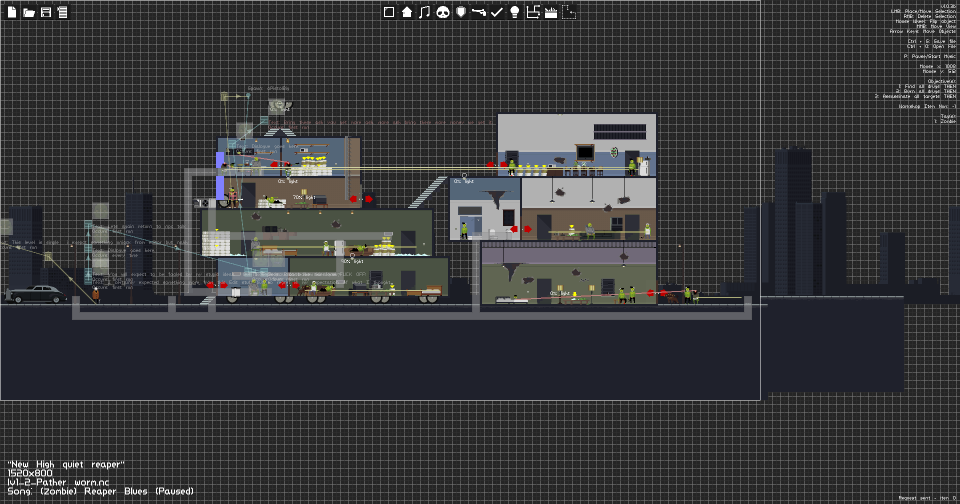The height and width of the screenshot is (504, 960).
Task: Click the level size text 1520x800
Action: (30, 473)
